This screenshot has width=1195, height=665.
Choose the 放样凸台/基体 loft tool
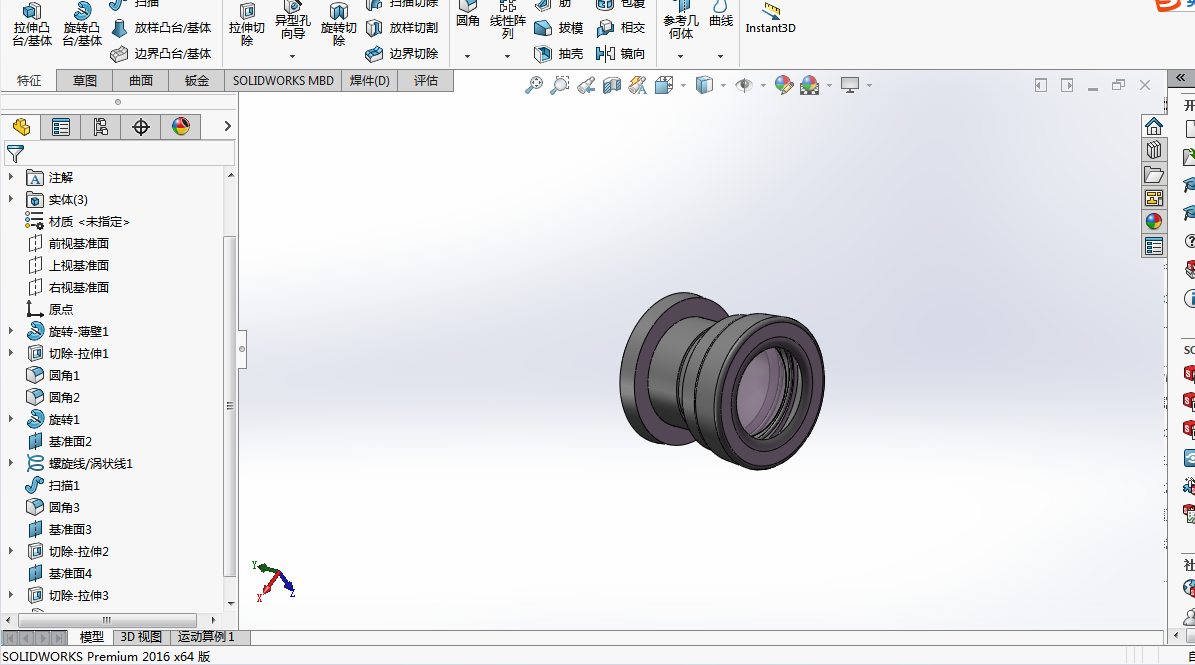[161, 28]
